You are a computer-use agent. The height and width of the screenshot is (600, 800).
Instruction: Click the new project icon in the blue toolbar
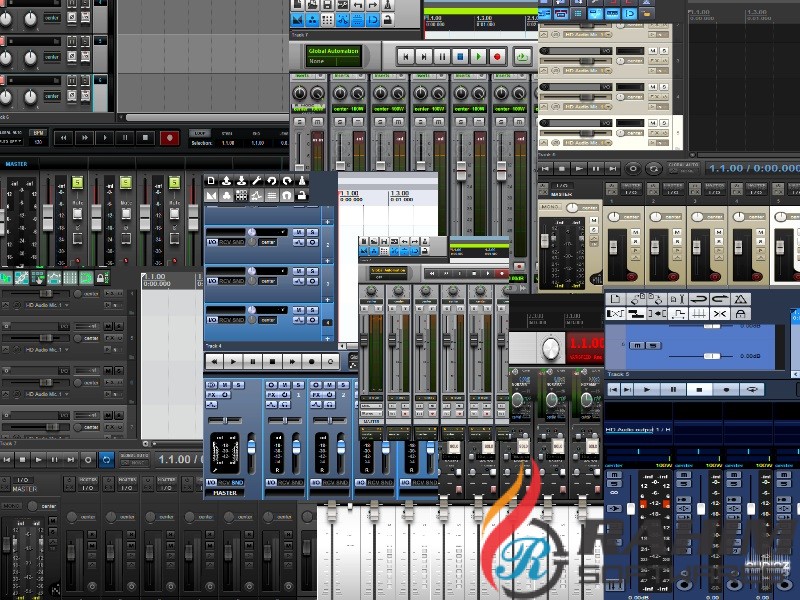coord(211,180)
